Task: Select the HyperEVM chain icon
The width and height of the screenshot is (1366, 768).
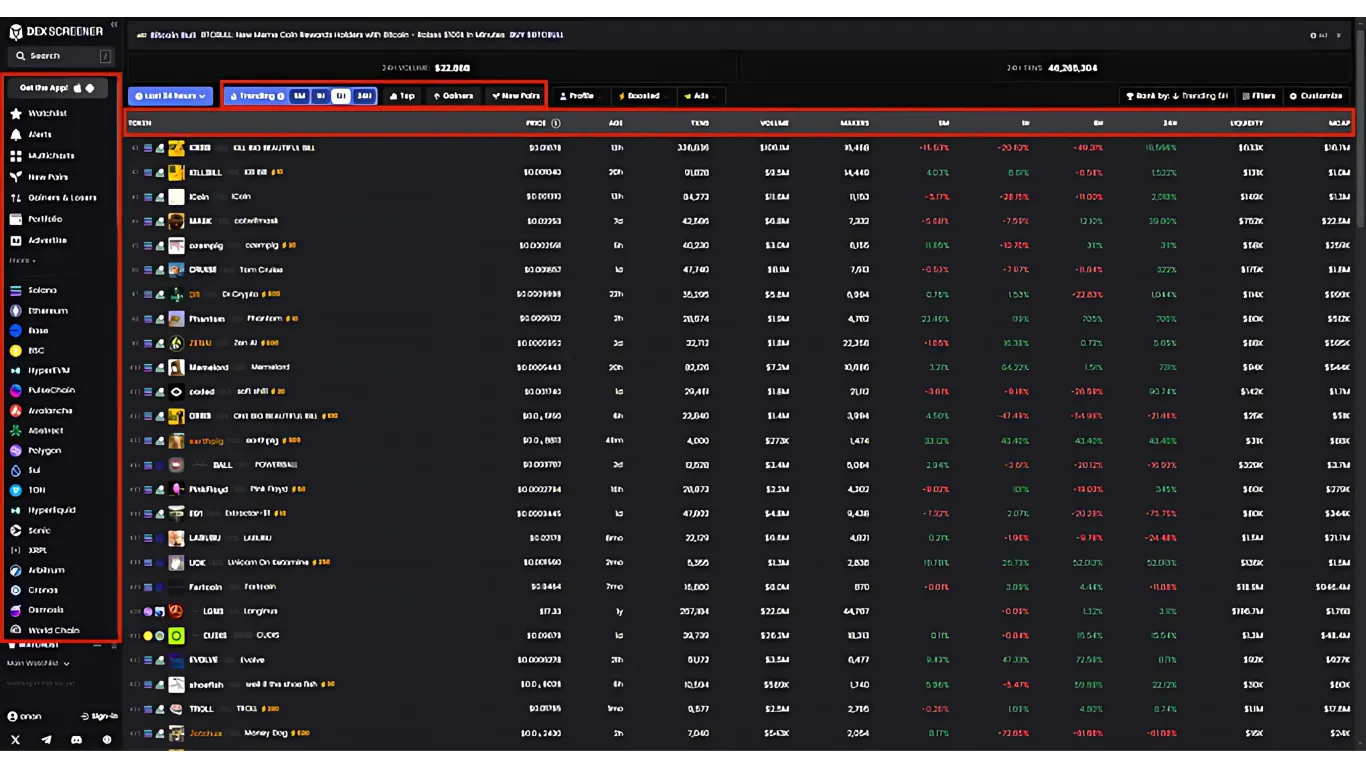Action: pos(16,371)
